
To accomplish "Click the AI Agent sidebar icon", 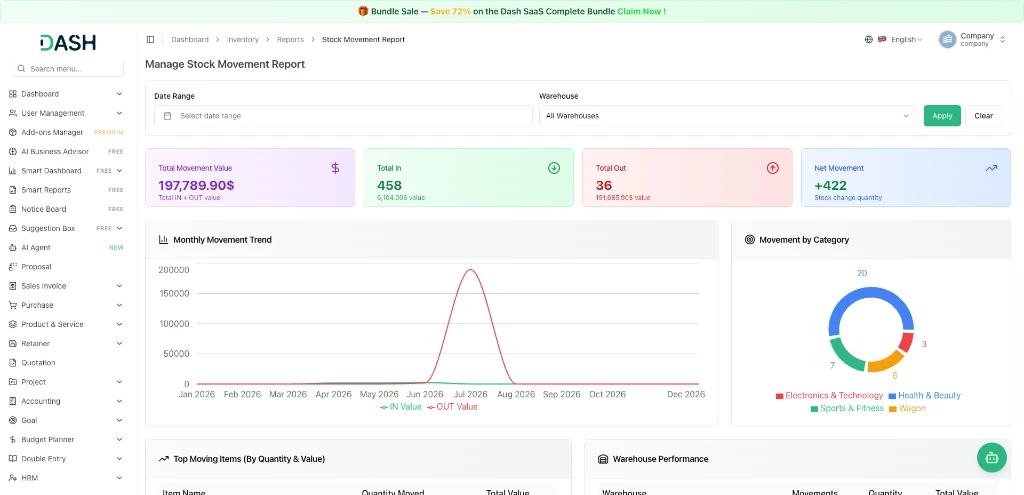I will (12, 248).
